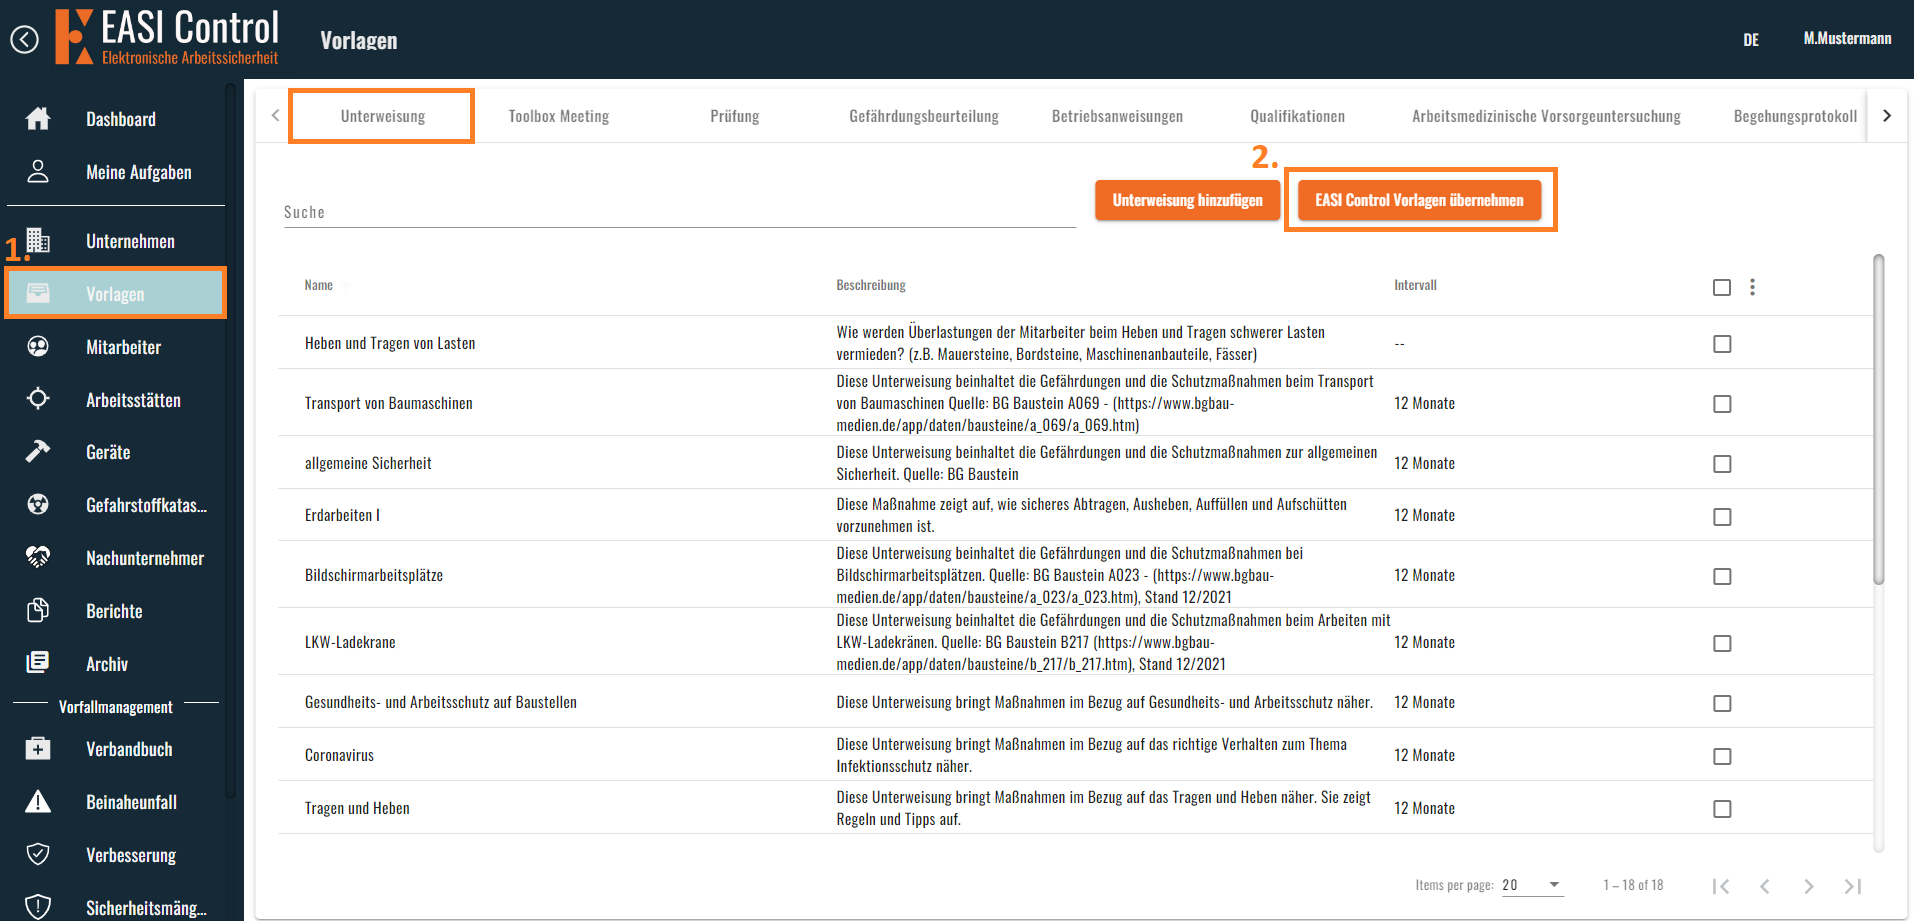Click the sidebar vertical scrollbar
Image resolution: width=1914 pixels, height=921 pixels.
[231, 440]
